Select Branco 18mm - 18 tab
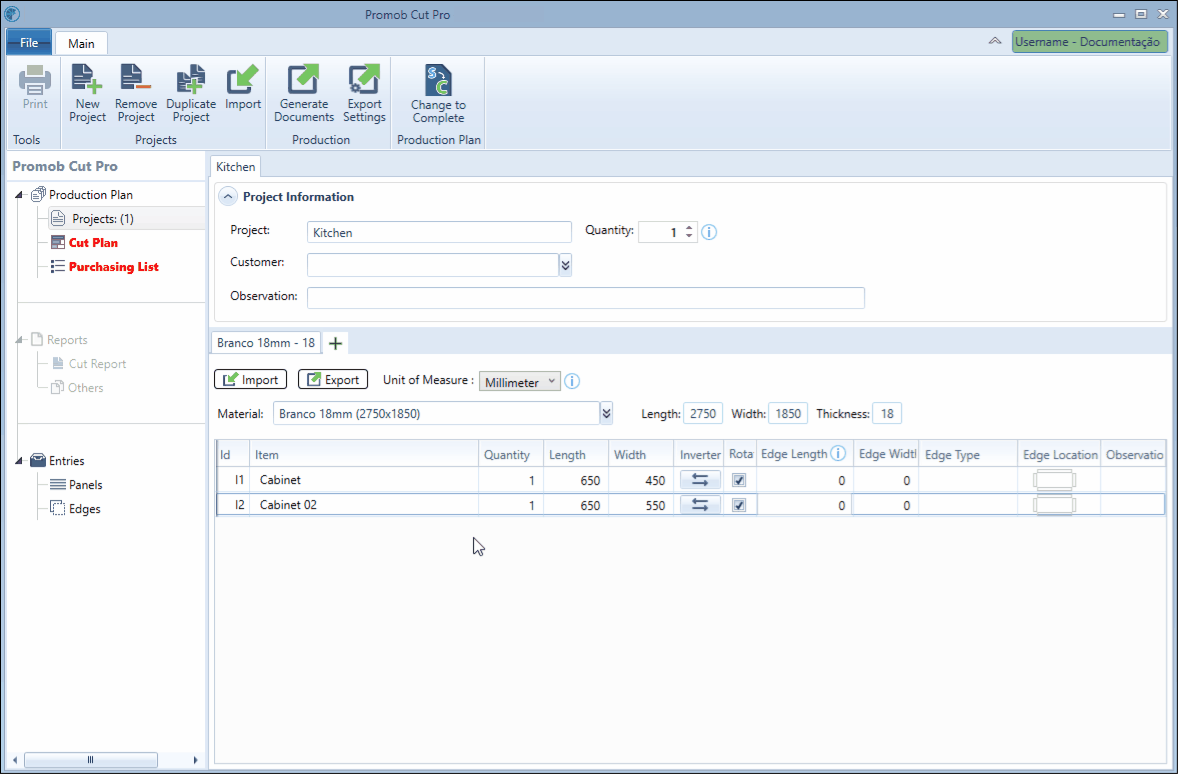 click(266, 343)
